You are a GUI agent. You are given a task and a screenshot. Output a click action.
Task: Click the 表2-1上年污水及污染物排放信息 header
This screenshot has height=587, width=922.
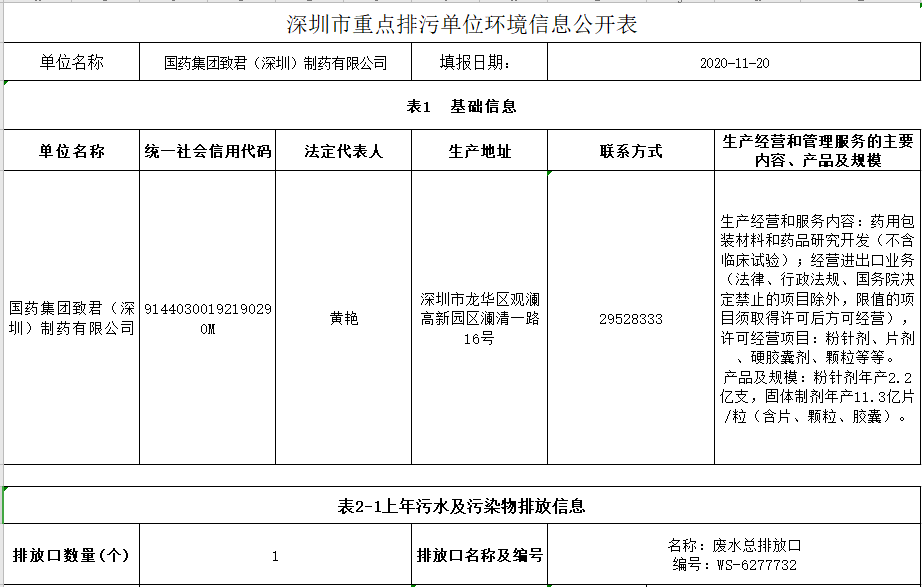click(461, 506)
